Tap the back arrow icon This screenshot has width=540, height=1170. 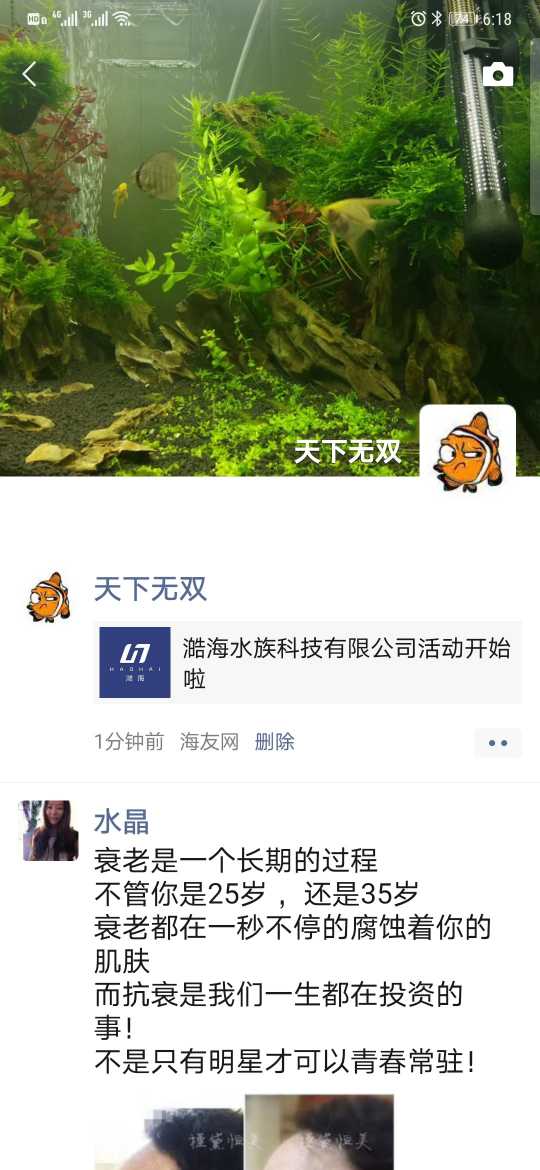(29, 74)
